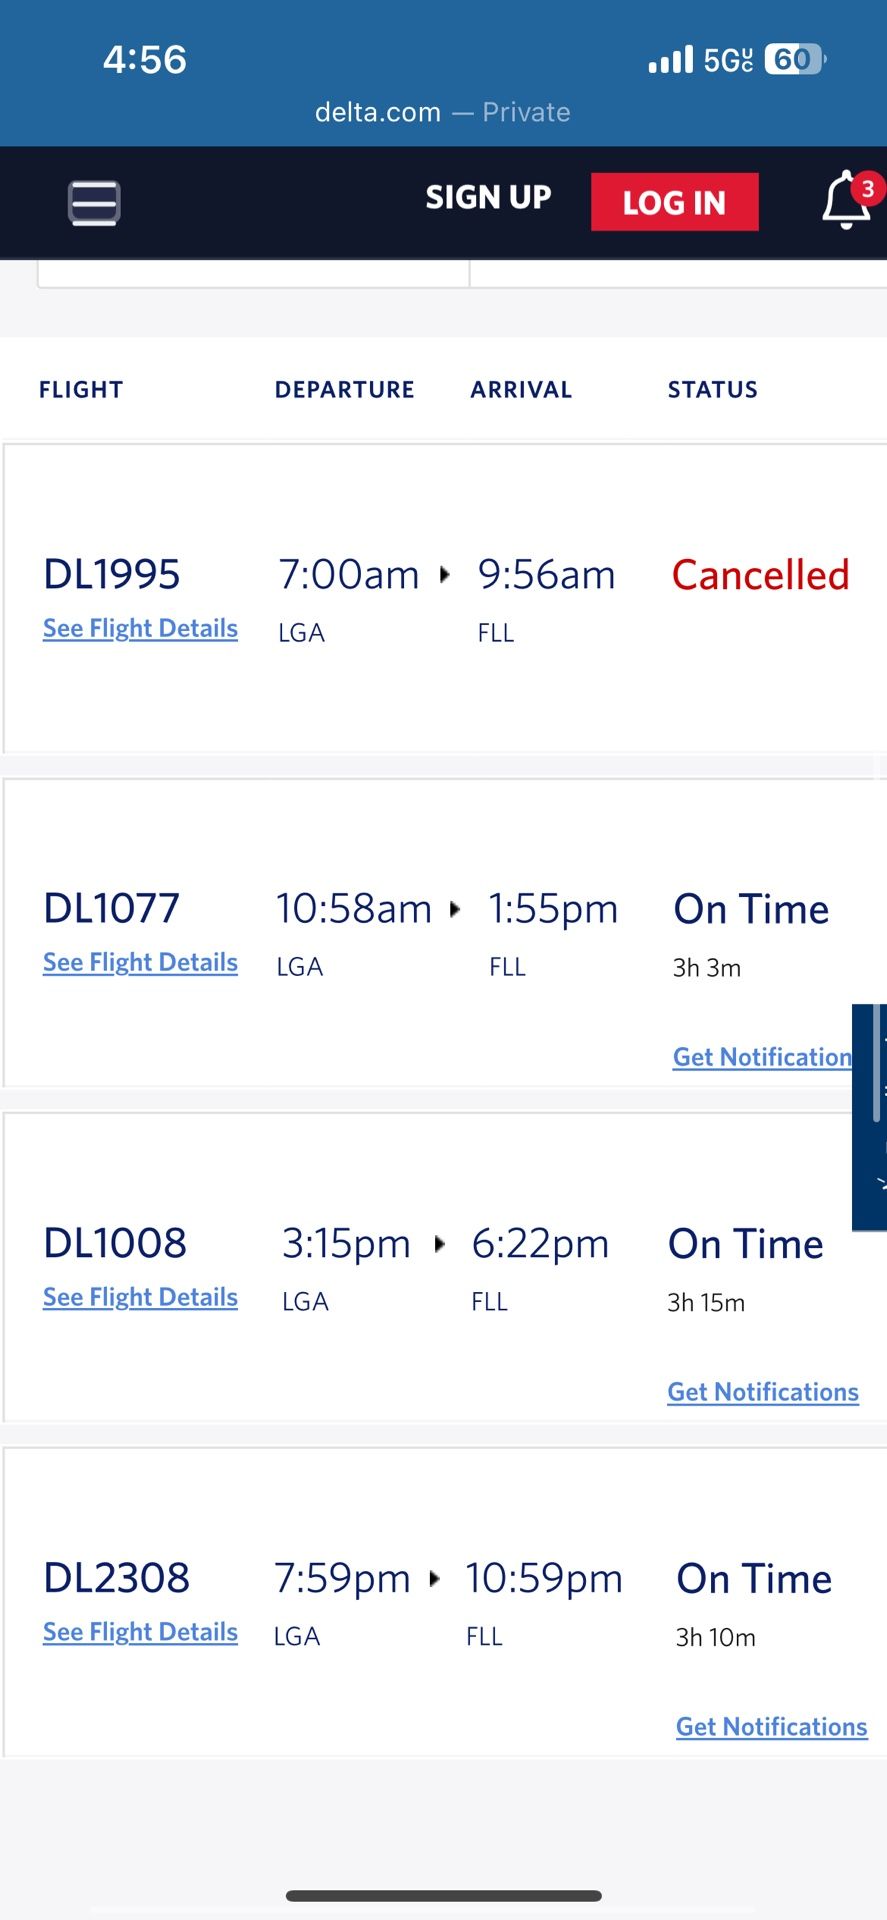Tap the cellular signal bars icon
887x1920 pixels.
(670, 60)
